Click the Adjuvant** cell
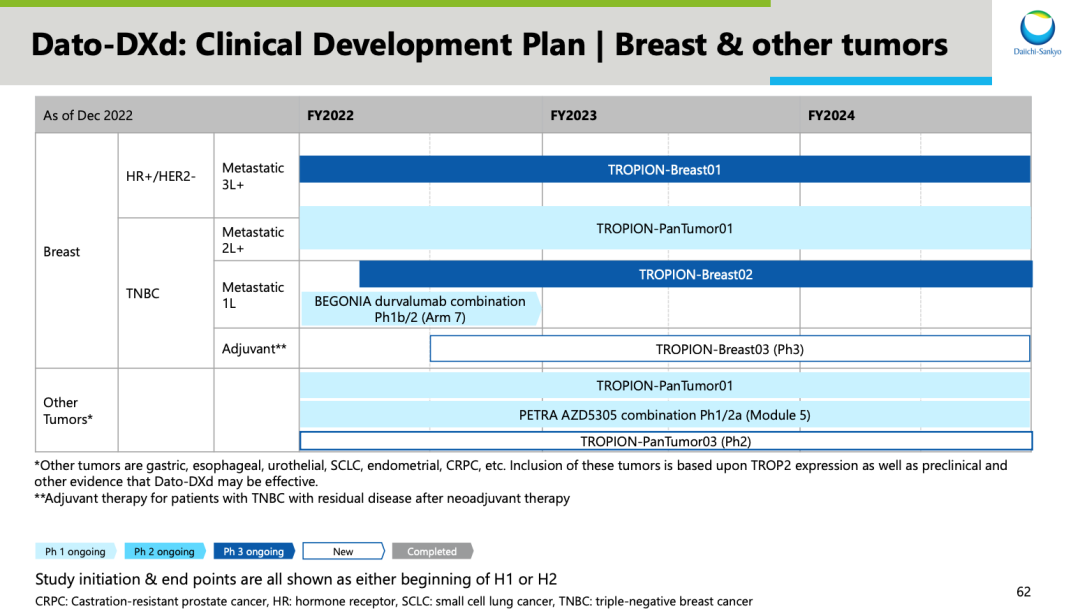This screenshot has height=609, width=1080. 256,349
